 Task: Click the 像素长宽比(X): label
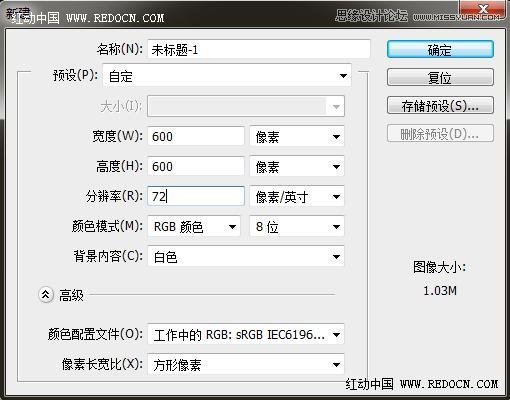pyautogui.click(x=102, y=364)
